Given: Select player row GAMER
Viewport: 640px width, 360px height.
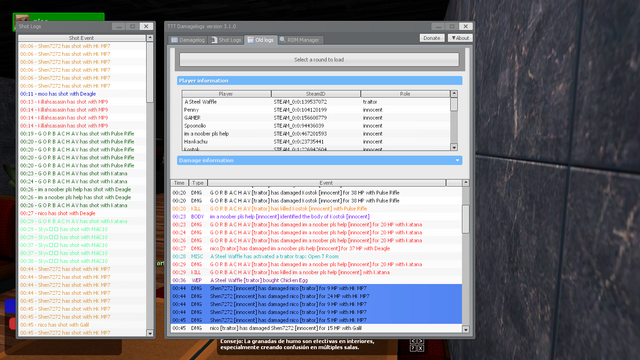Looking at the screenshot, I should point(316,118).
